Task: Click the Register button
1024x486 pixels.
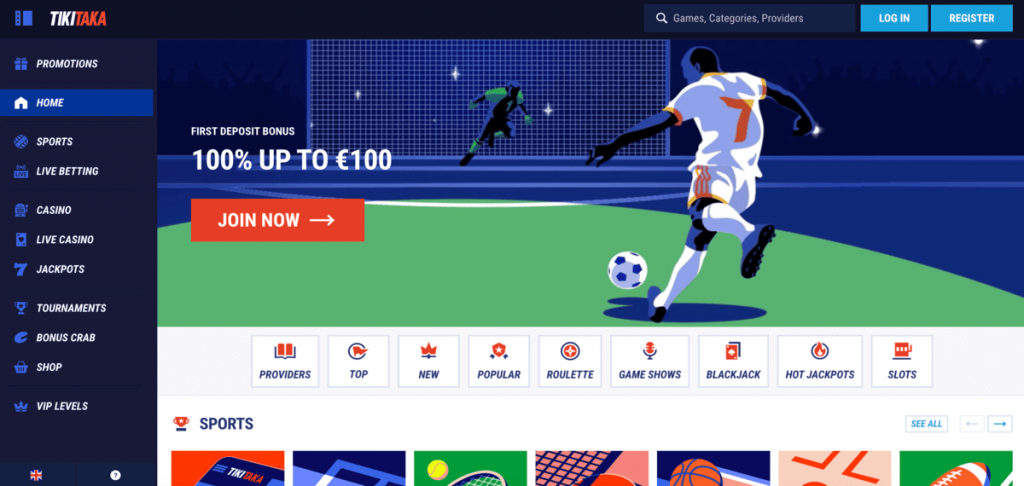Action: (972, 18)
